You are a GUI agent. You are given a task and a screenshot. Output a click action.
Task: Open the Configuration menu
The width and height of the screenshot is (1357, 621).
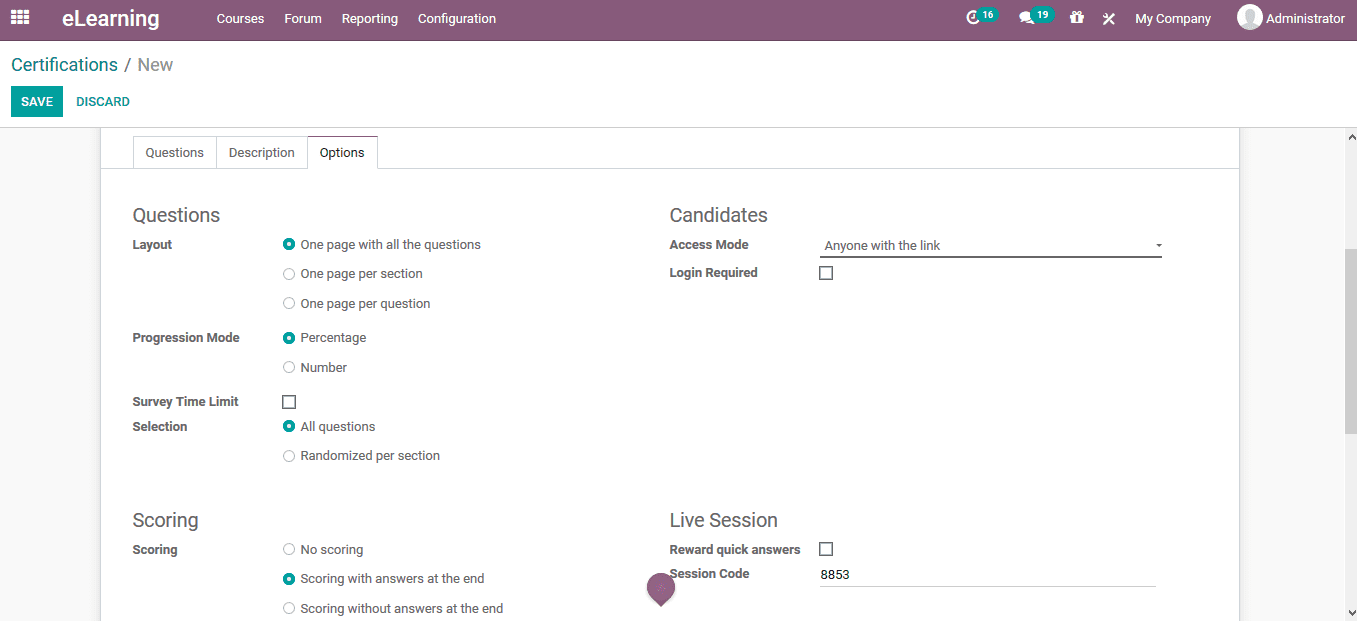[456, 19]
